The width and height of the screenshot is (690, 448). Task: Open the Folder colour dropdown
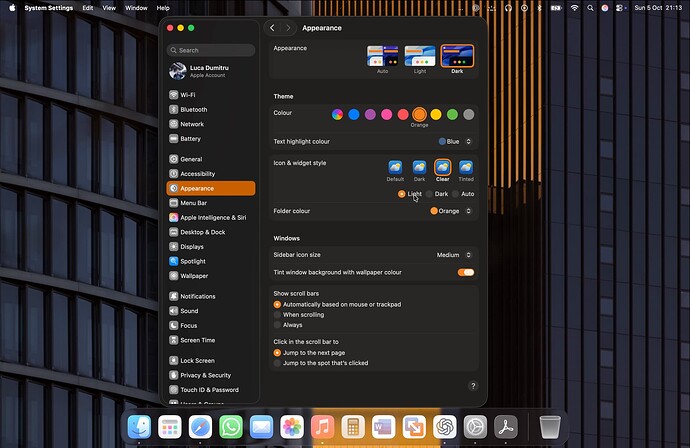tap(451, 211)
